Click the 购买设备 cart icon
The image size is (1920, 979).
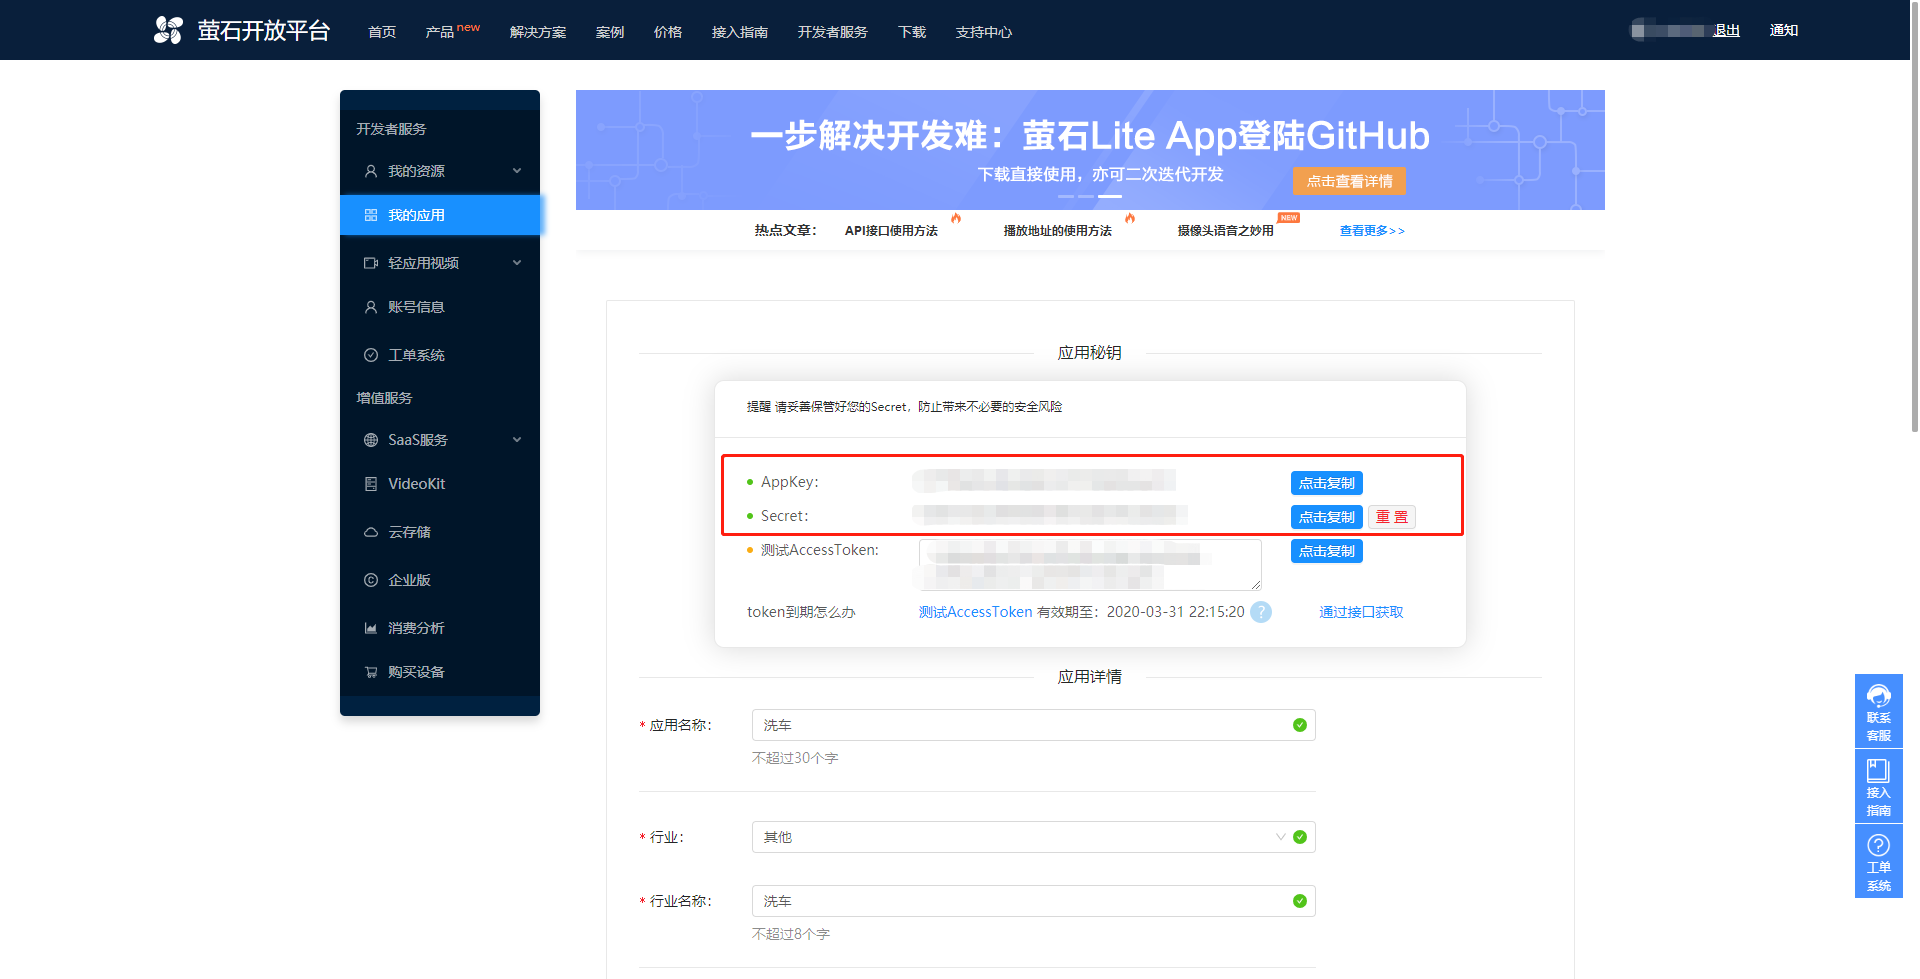click(371, 672)
